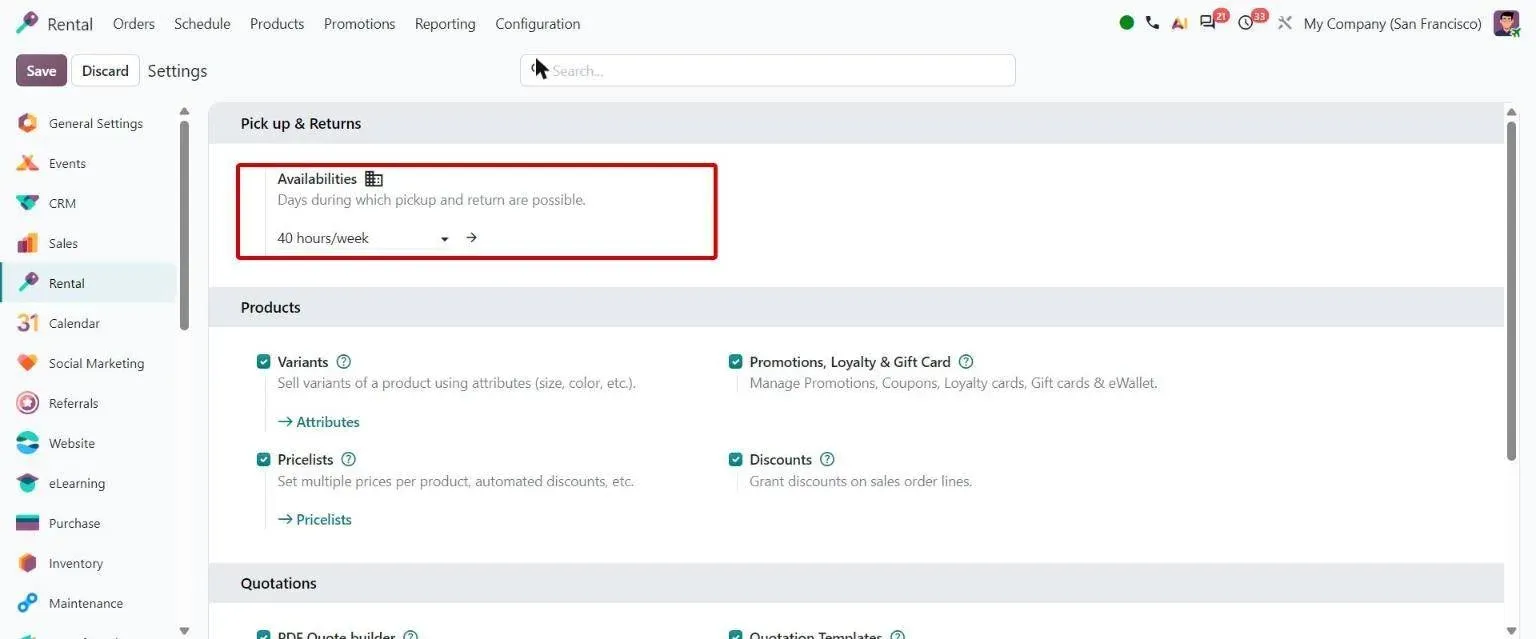The width and height of the screenshot is (1536, 639).
Task: Disable Promotions, Loyalty & Gift Card checkbox
Action: [x=736, y=362]
